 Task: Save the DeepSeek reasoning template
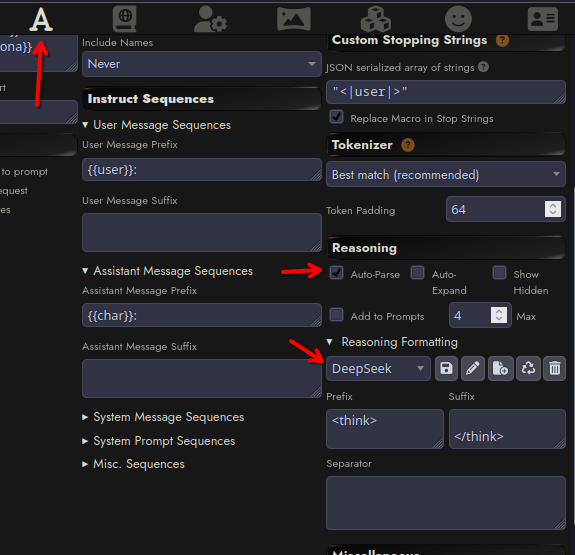click(446, 368)
